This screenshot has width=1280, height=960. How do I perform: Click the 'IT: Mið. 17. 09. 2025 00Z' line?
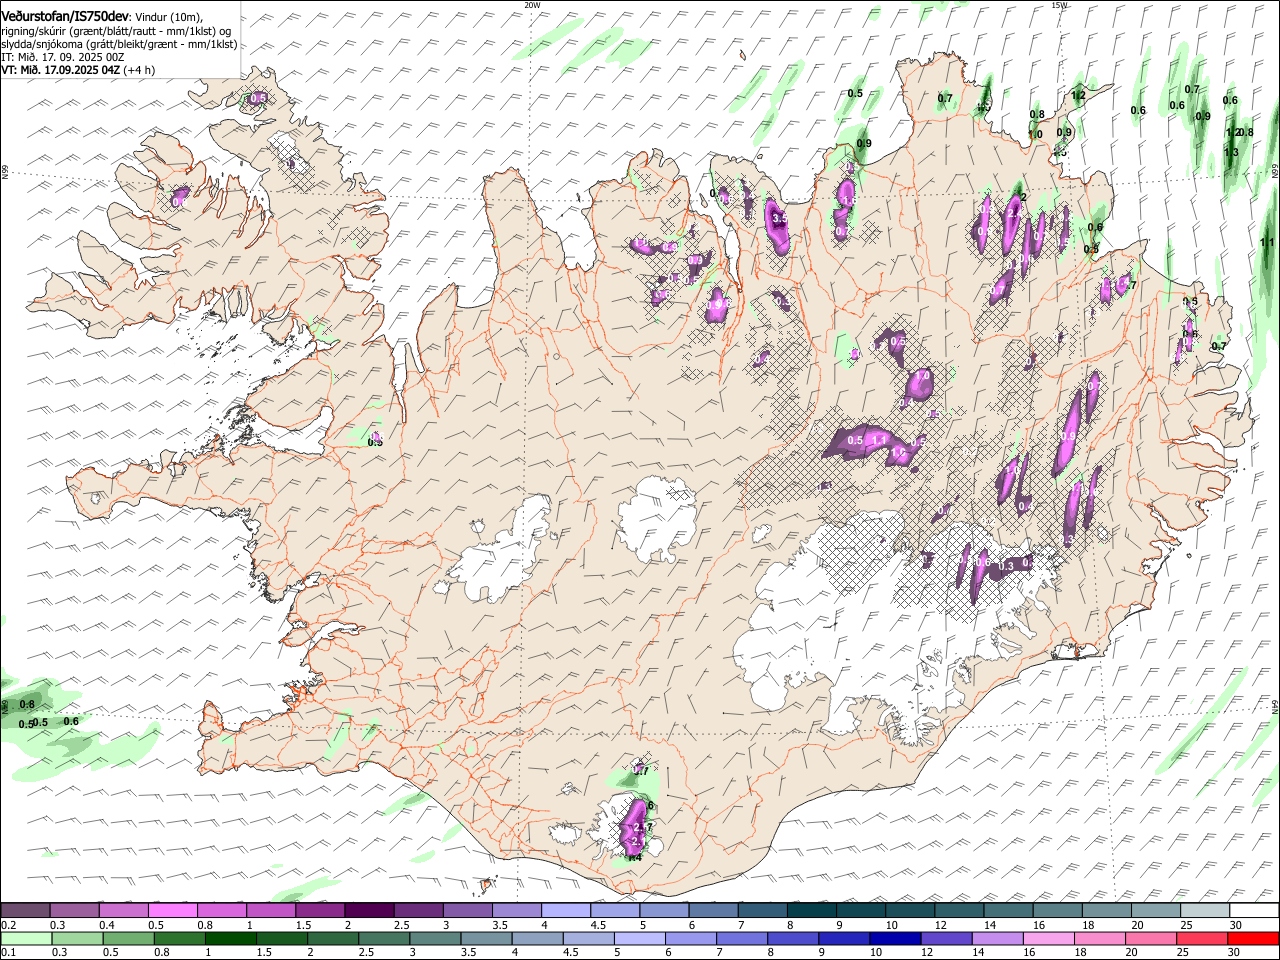click(63, 57)
